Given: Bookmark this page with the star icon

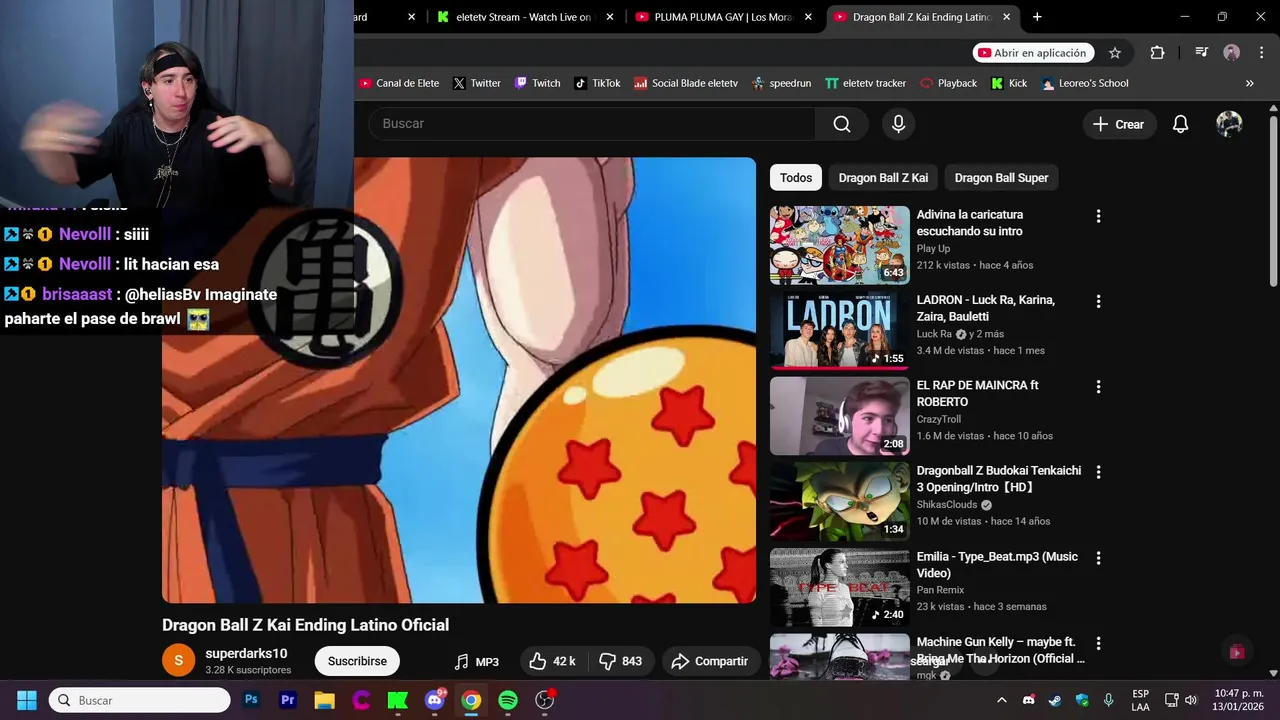Looking at the screenshot, I should pos(1115,53).
